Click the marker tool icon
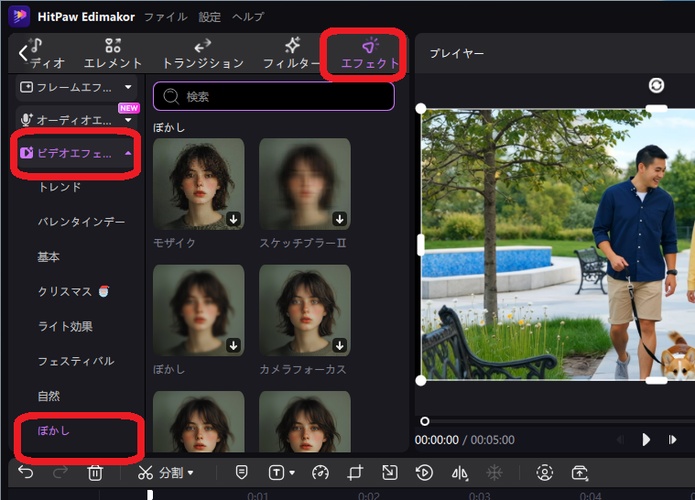 coord(242,473)
